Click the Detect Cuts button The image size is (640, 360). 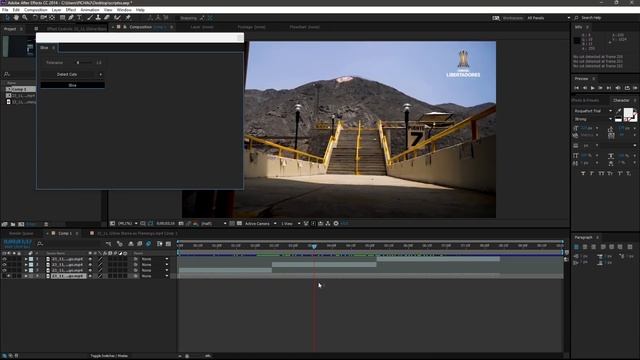[67, 74]
